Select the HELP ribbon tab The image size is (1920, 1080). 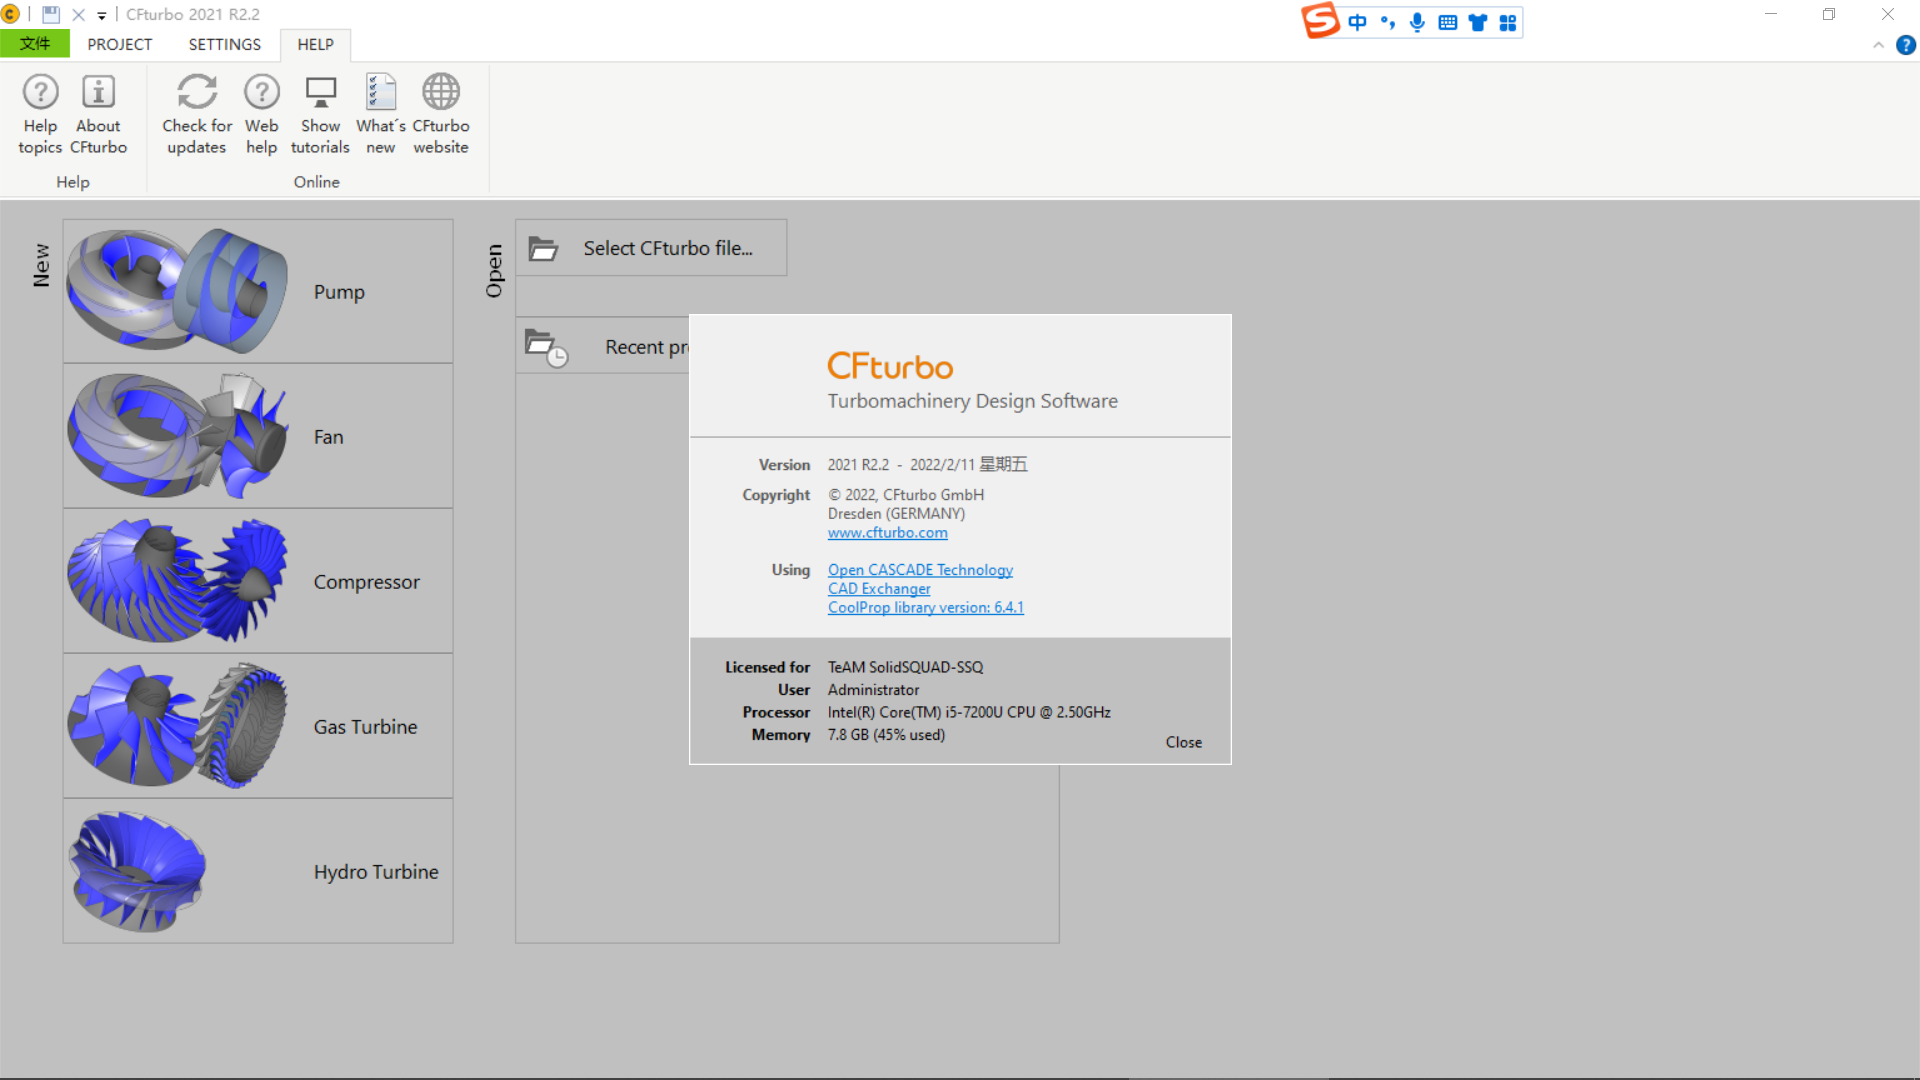[315, 44]
